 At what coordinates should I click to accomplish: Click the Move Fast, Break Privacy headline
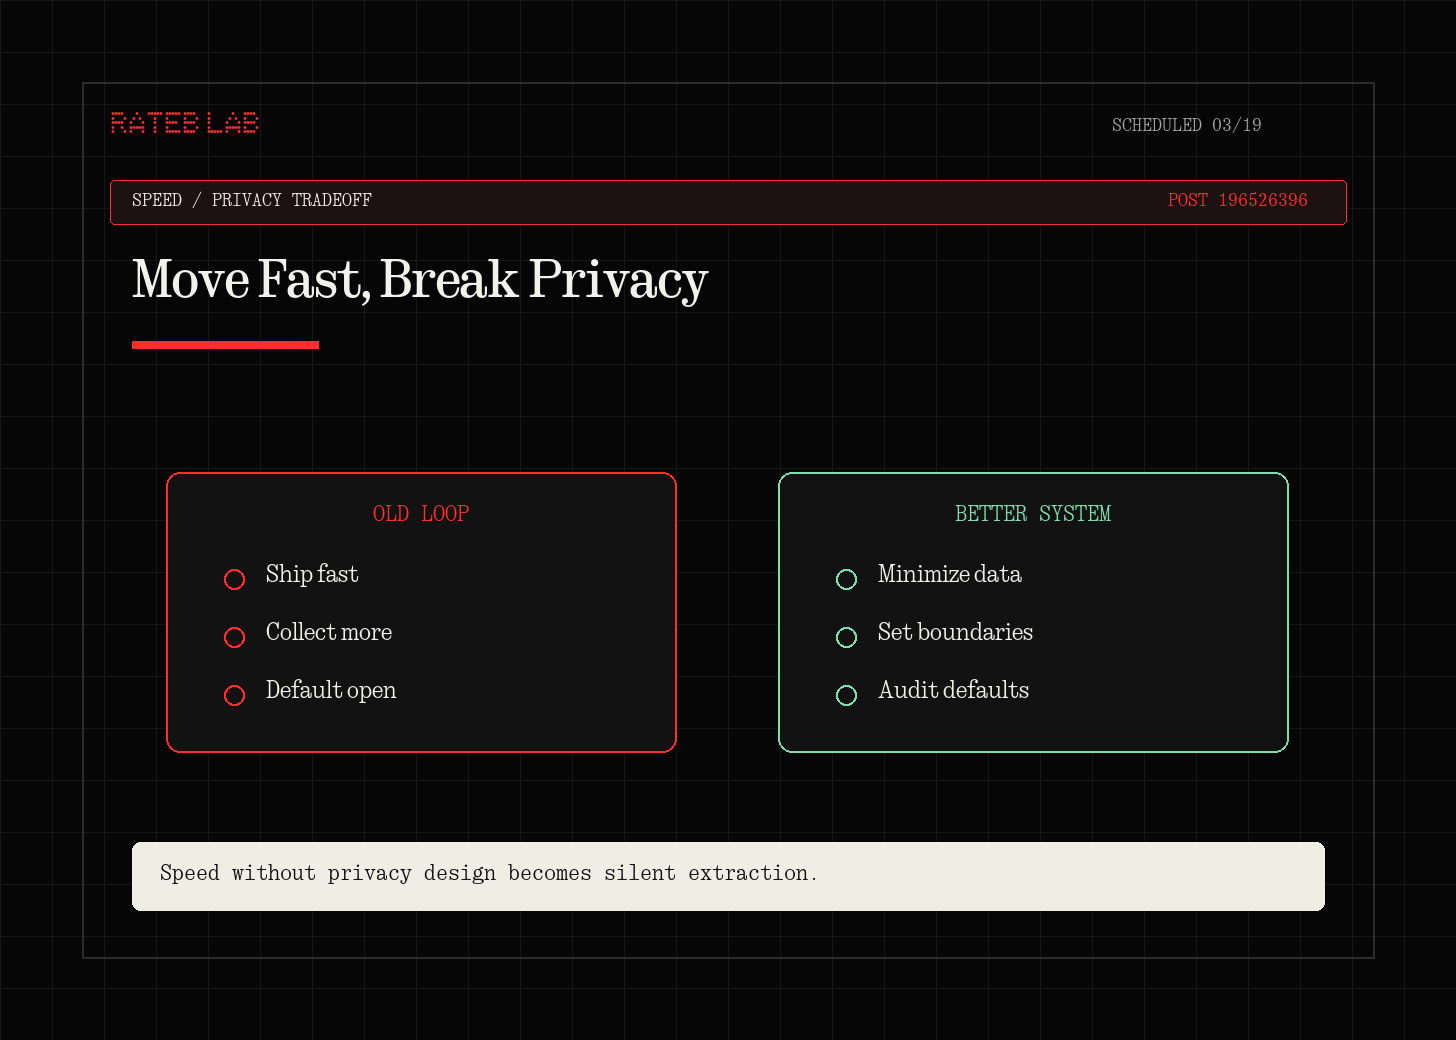click(x=420, y=279)
